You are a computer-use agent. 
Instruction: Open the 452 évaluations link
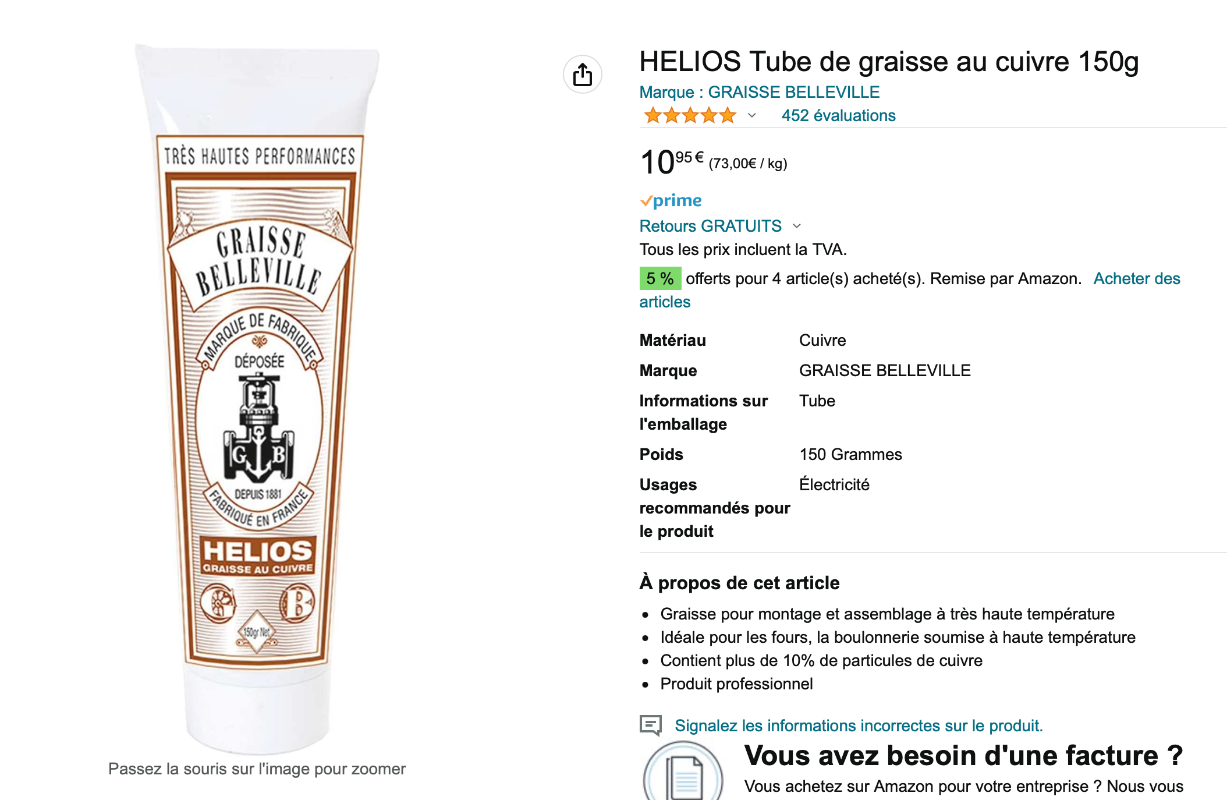(838, 115)
